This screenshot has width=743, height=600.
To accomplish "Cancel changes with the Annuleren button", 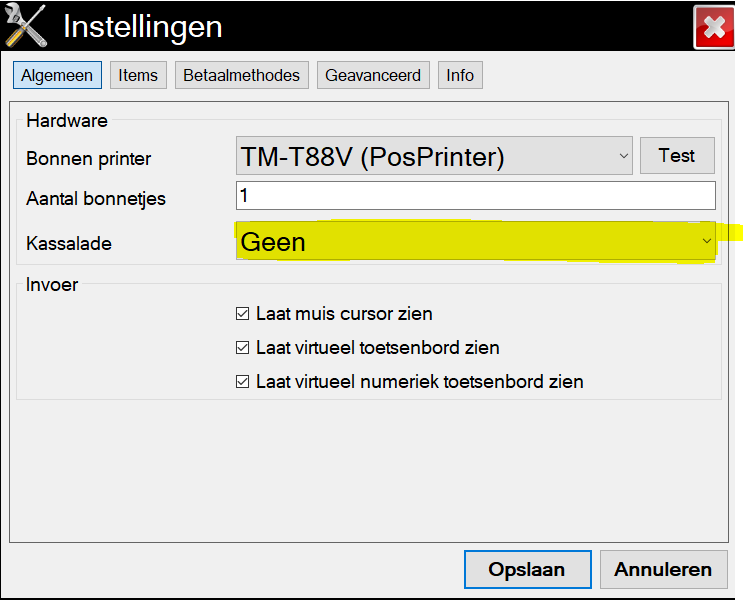I will click(663, 570).
